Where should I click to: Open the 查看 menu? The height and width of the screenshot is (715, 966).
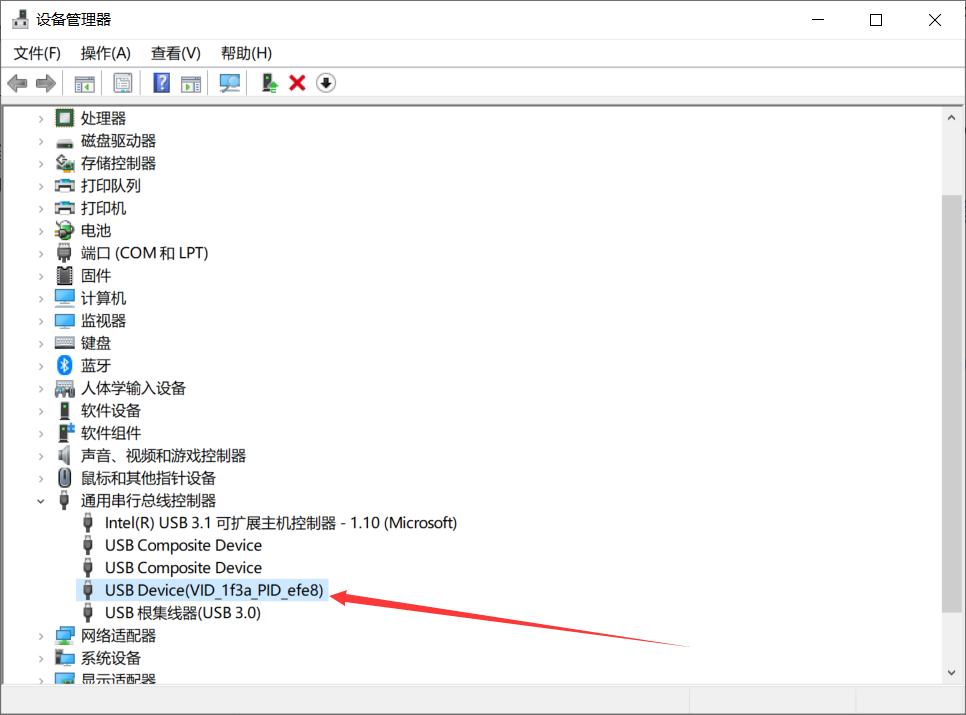175,52
